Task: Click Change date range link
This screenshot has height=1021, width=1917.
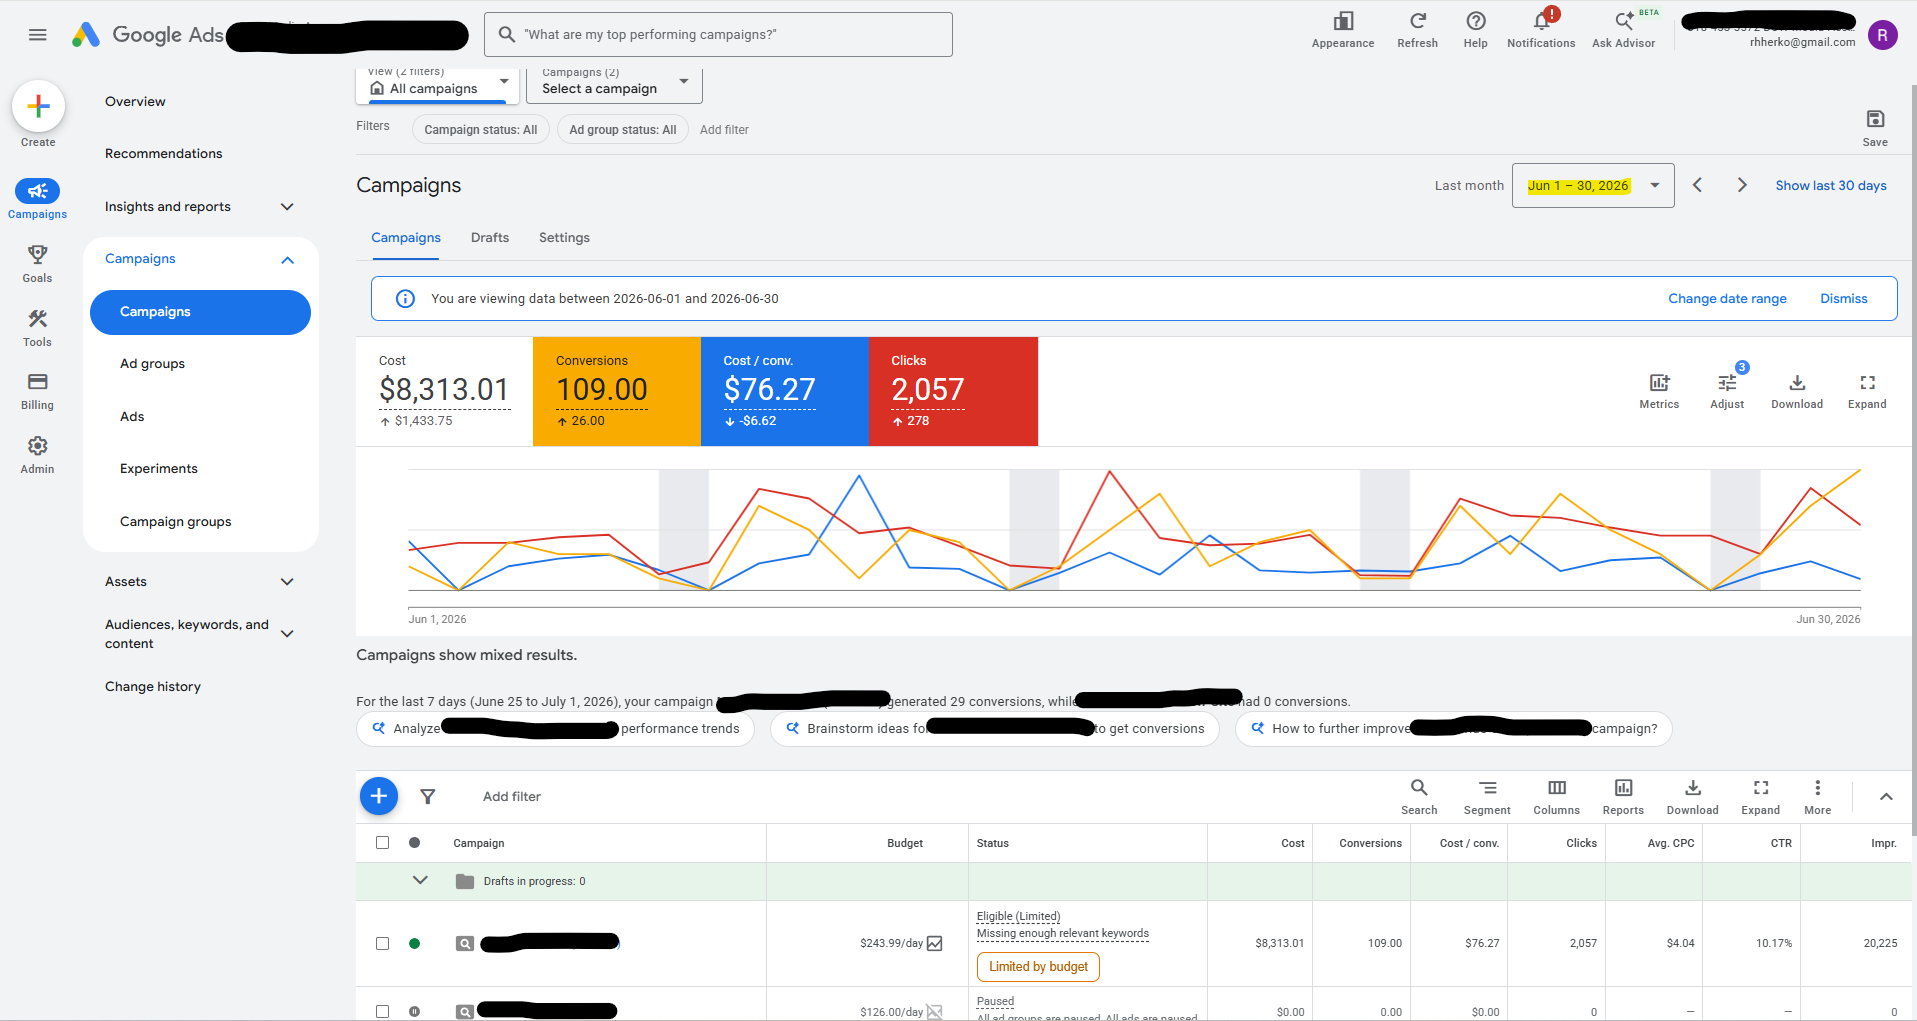Action: click(x=1727, y=299)
